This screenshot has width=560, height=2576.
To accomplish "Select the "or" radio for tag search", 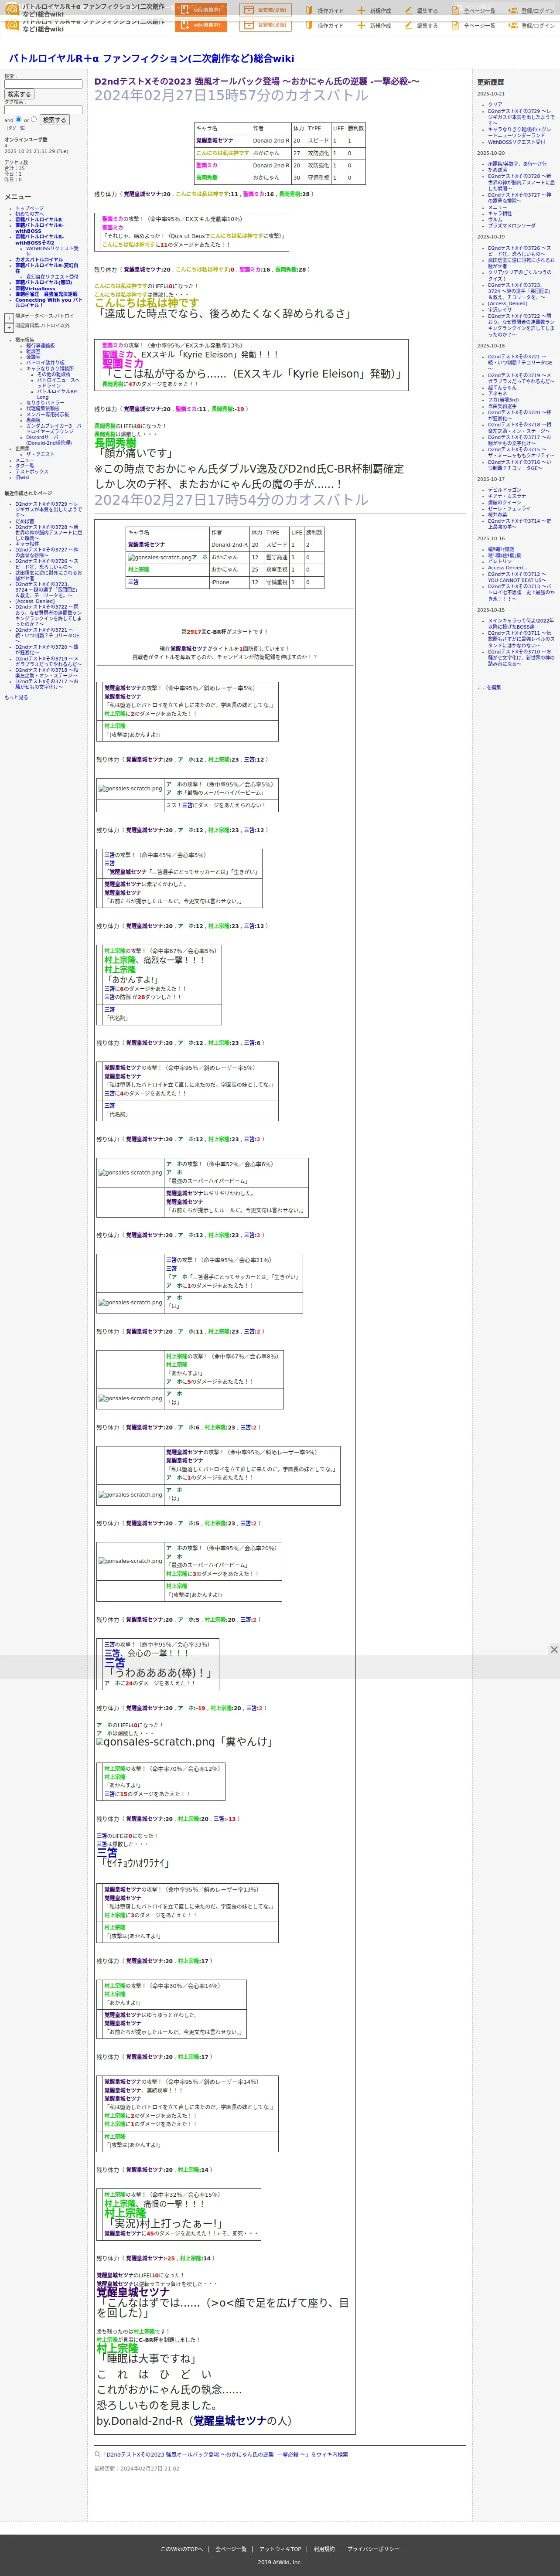I will (34, 119).
